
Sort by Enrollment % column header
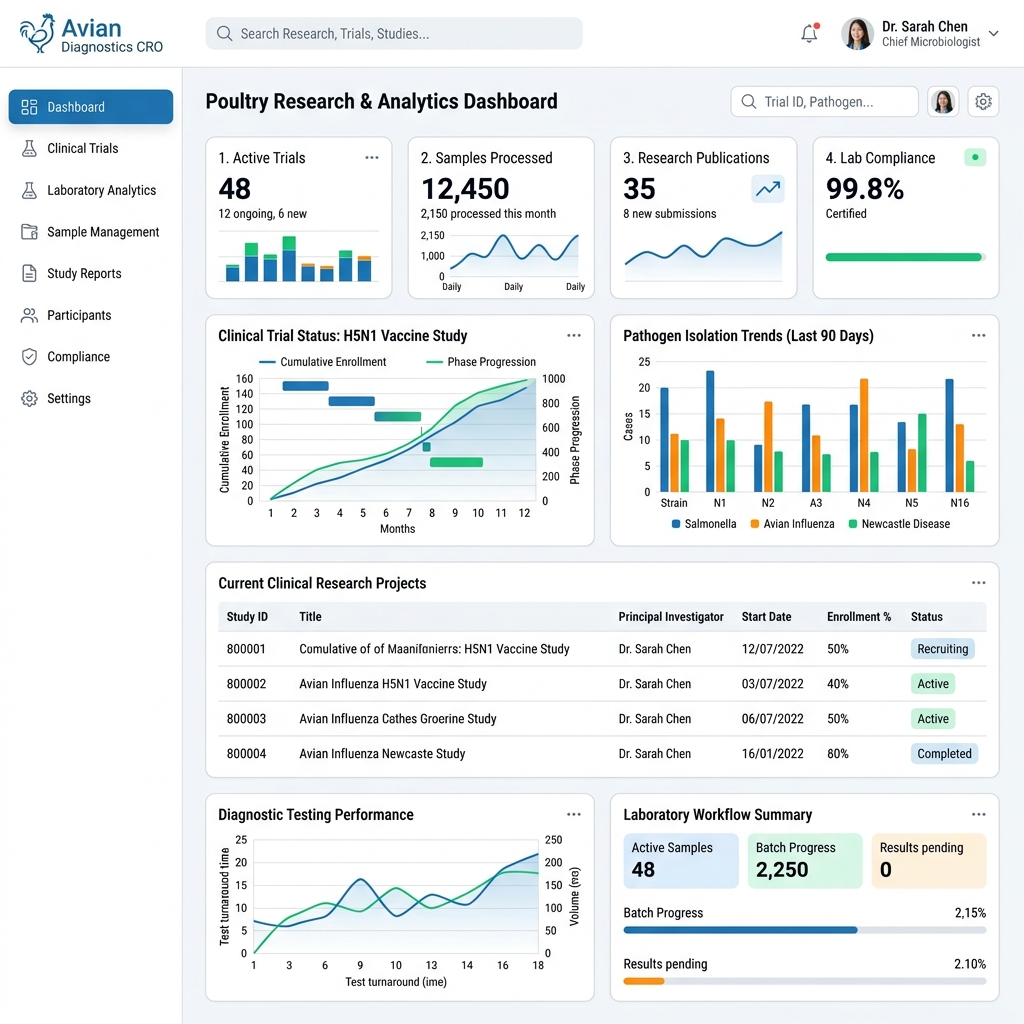point(859,616)
